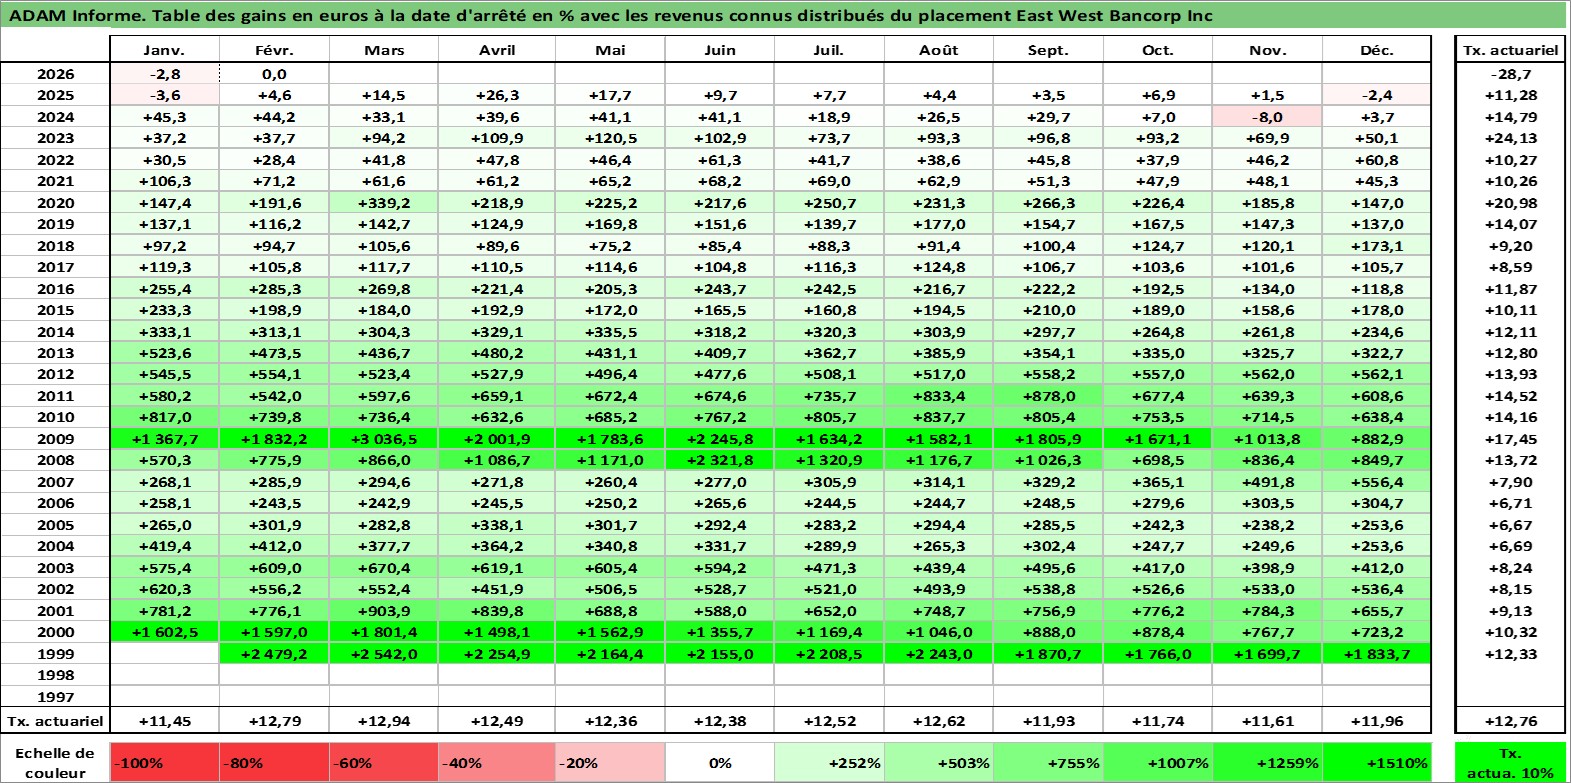
Task: Select the +173,1 cell for December 2018
Action: coord(1376,246)
